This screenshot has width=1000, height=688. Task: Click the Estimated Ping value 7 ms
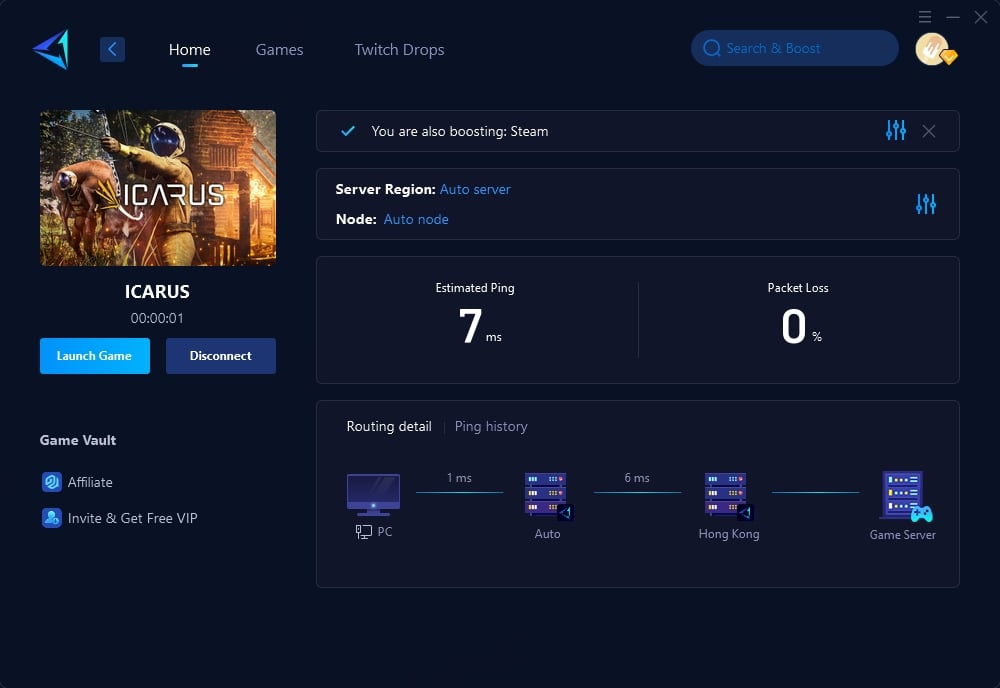pos(480,326)
